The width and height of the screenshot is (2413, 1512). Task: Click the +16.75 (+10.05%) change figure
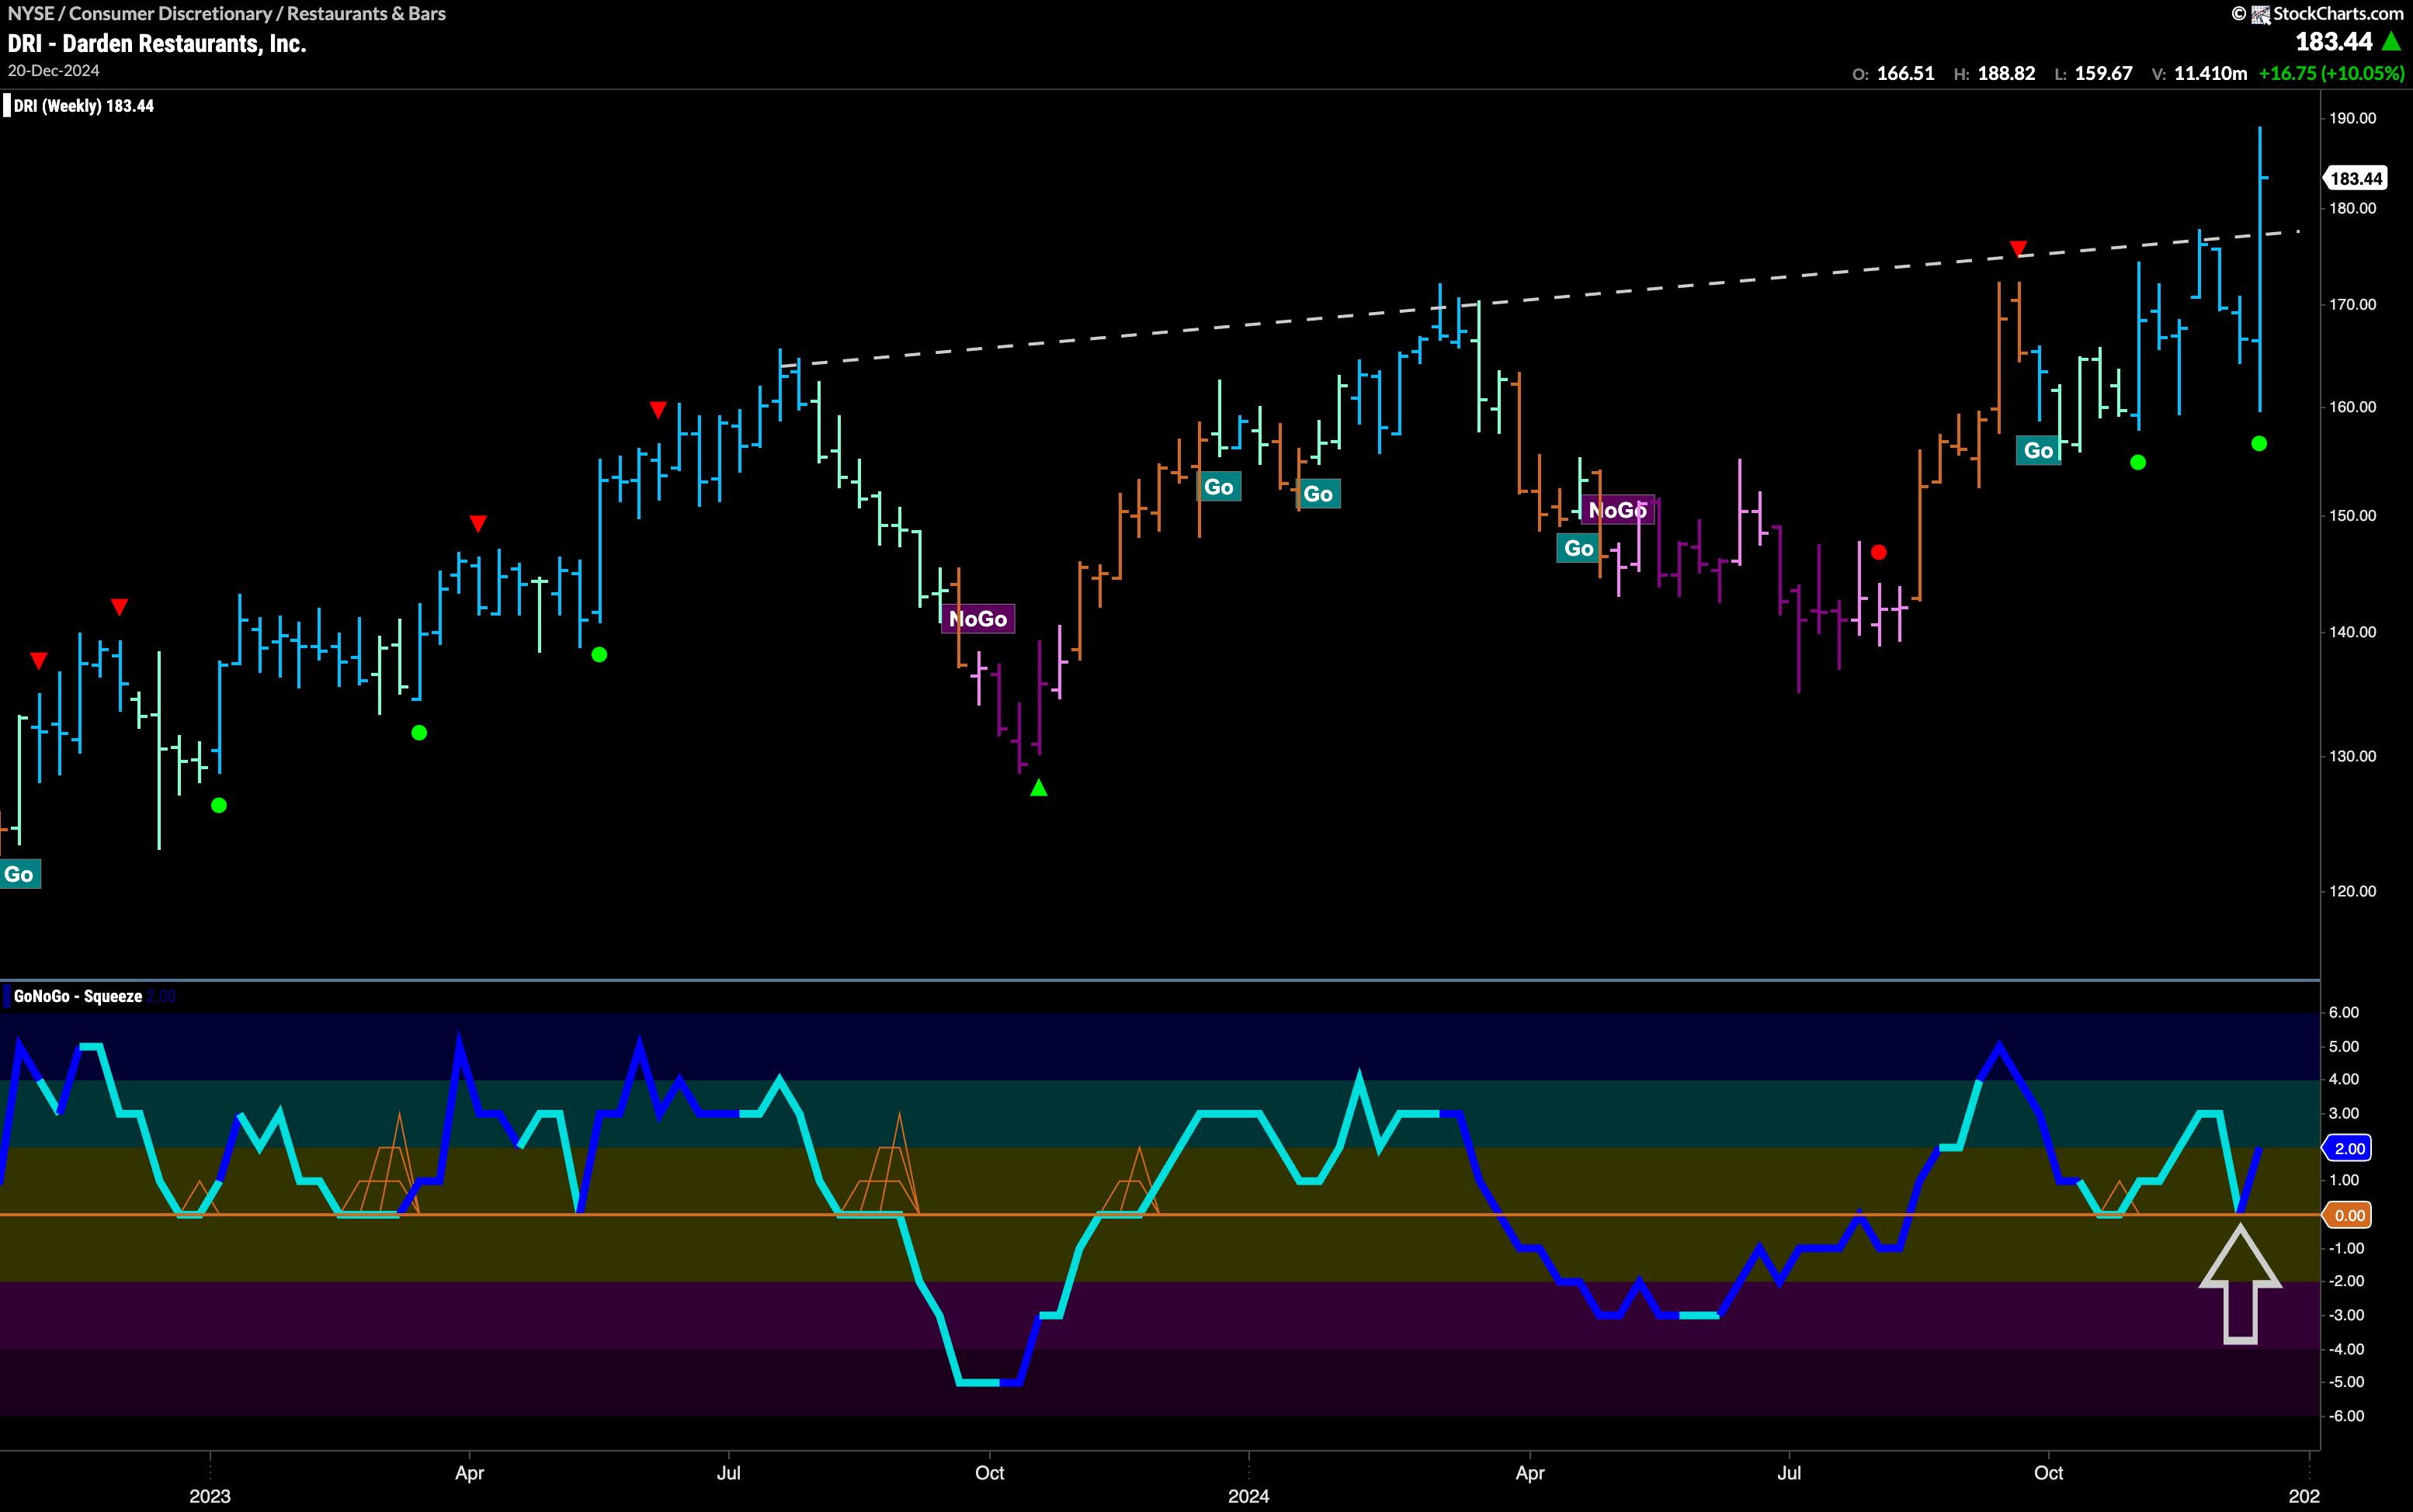2331,74
